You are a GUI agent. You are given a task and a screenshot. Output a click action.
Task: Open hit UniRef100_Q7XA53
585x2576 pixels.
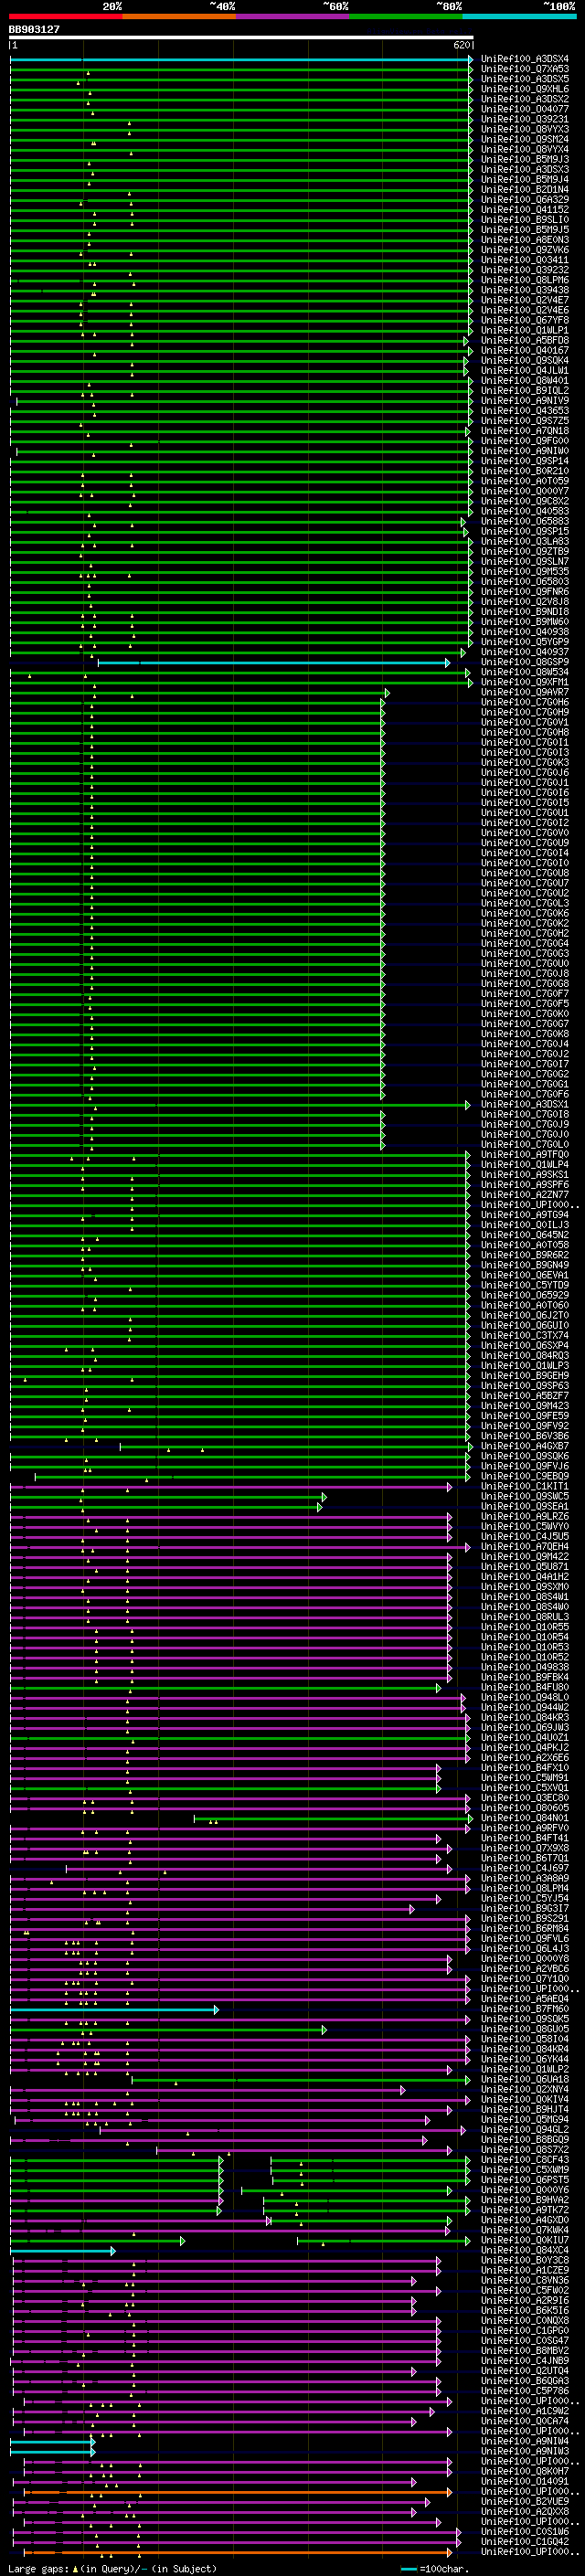pyautogui.click(x=525, y=69)
